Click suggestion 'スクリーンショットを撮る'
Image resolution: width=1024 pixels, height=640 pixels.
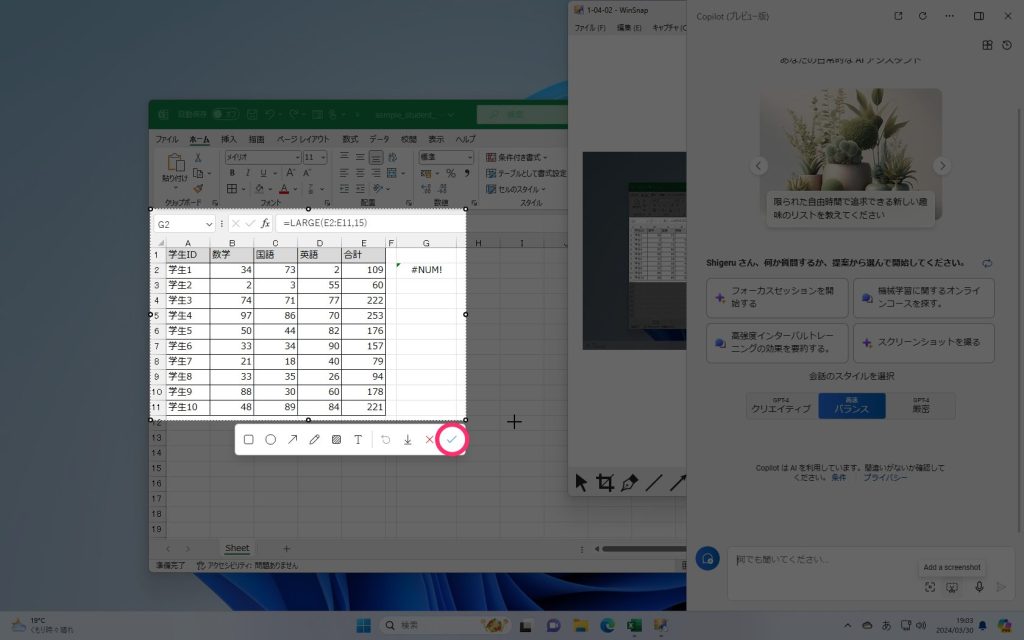(x=923, y=343)
